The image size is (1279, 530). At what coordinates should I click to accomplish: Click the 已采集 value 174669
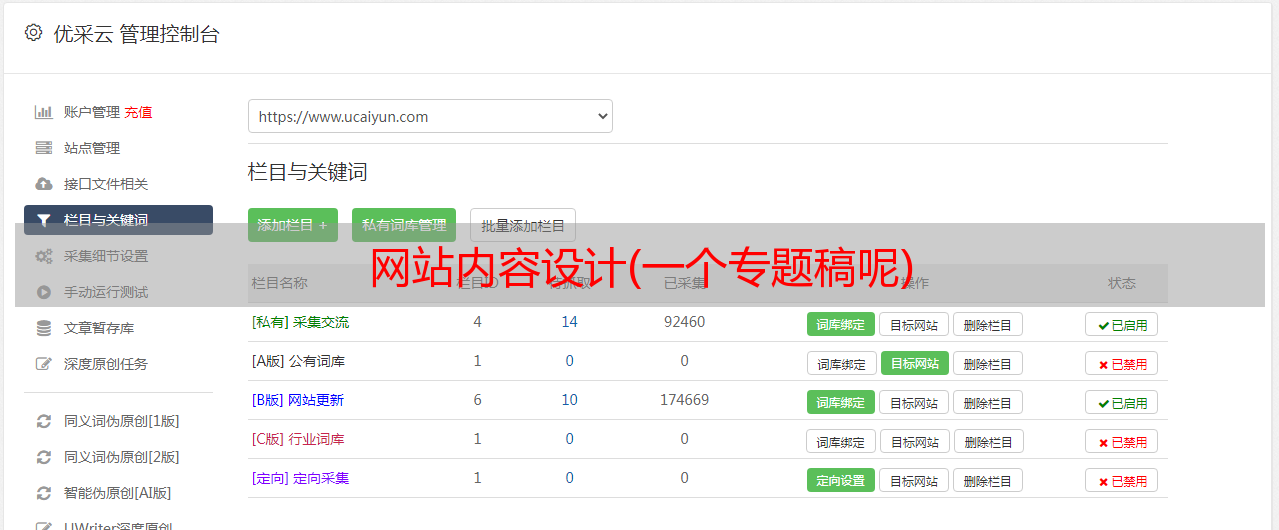point(684,400)
